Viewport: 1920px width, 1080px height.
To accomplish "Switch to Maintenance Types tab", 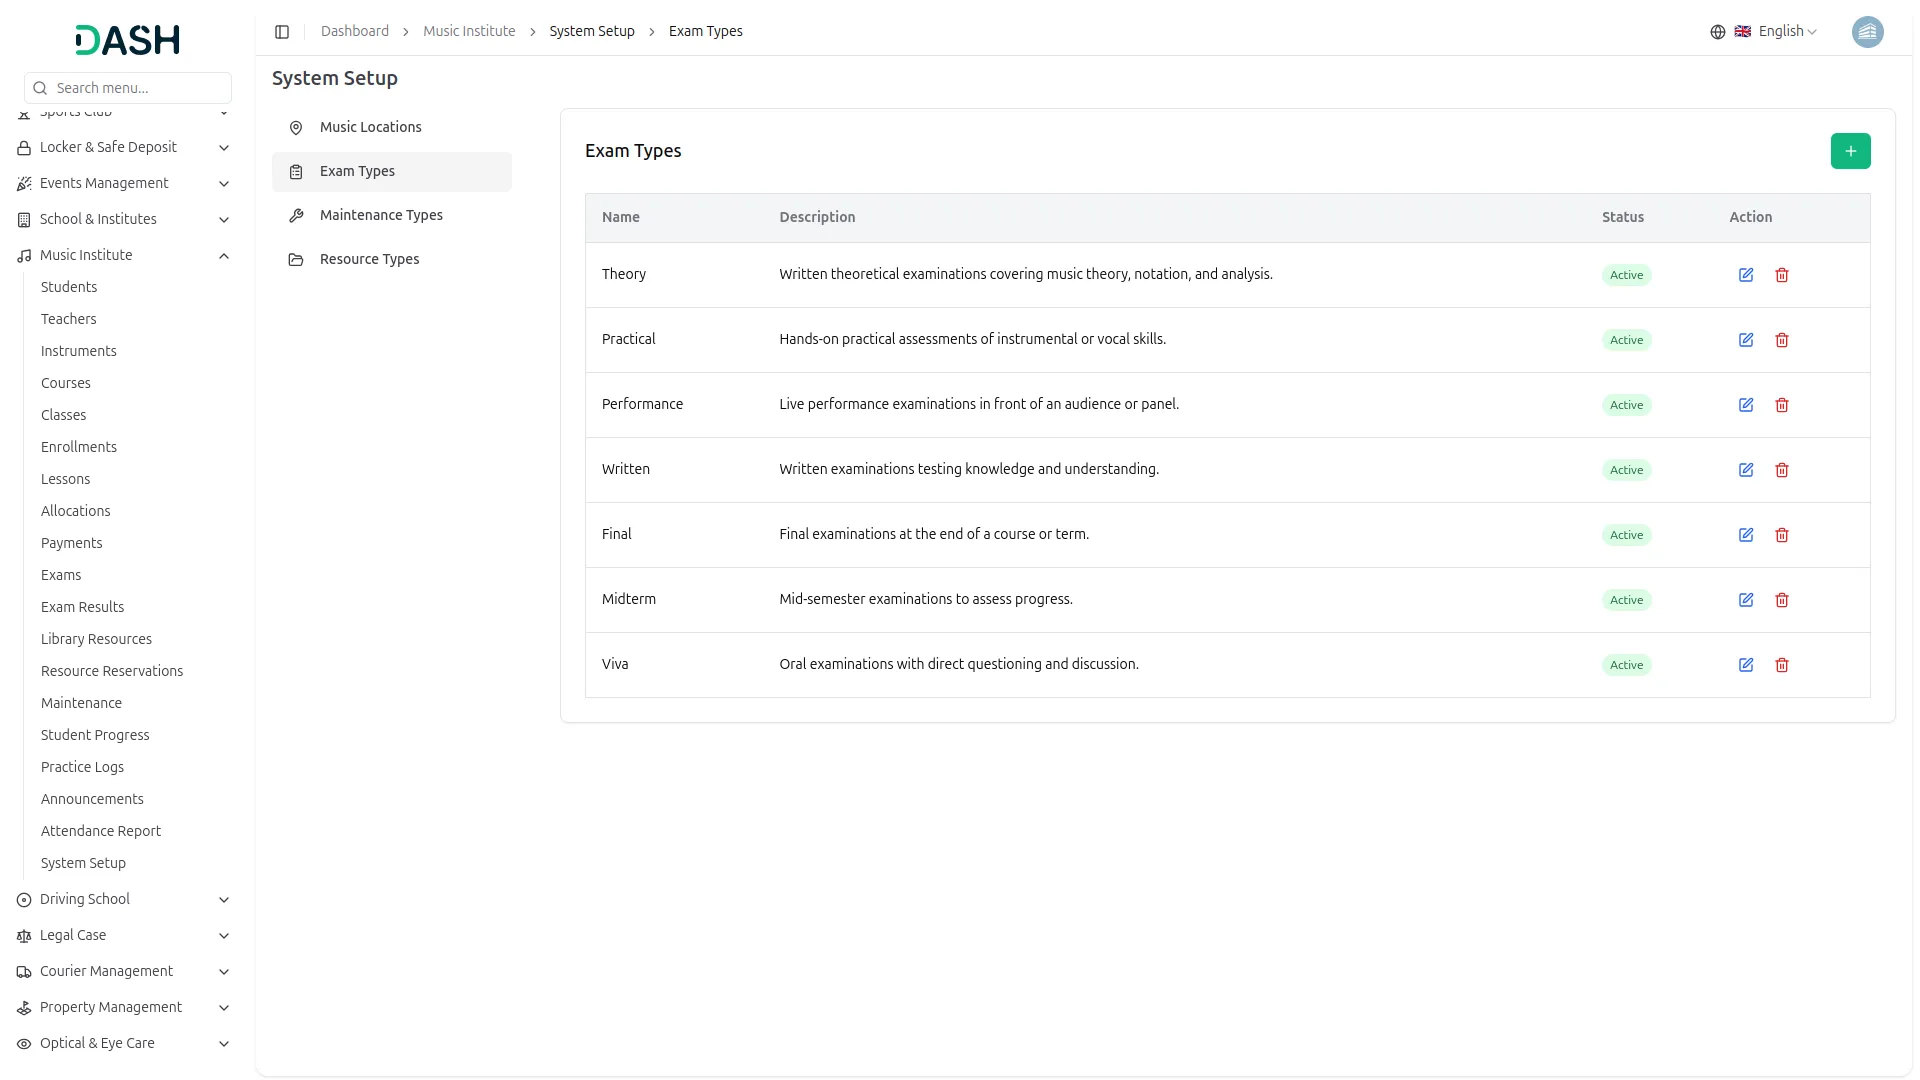I will tap(380, 215).
